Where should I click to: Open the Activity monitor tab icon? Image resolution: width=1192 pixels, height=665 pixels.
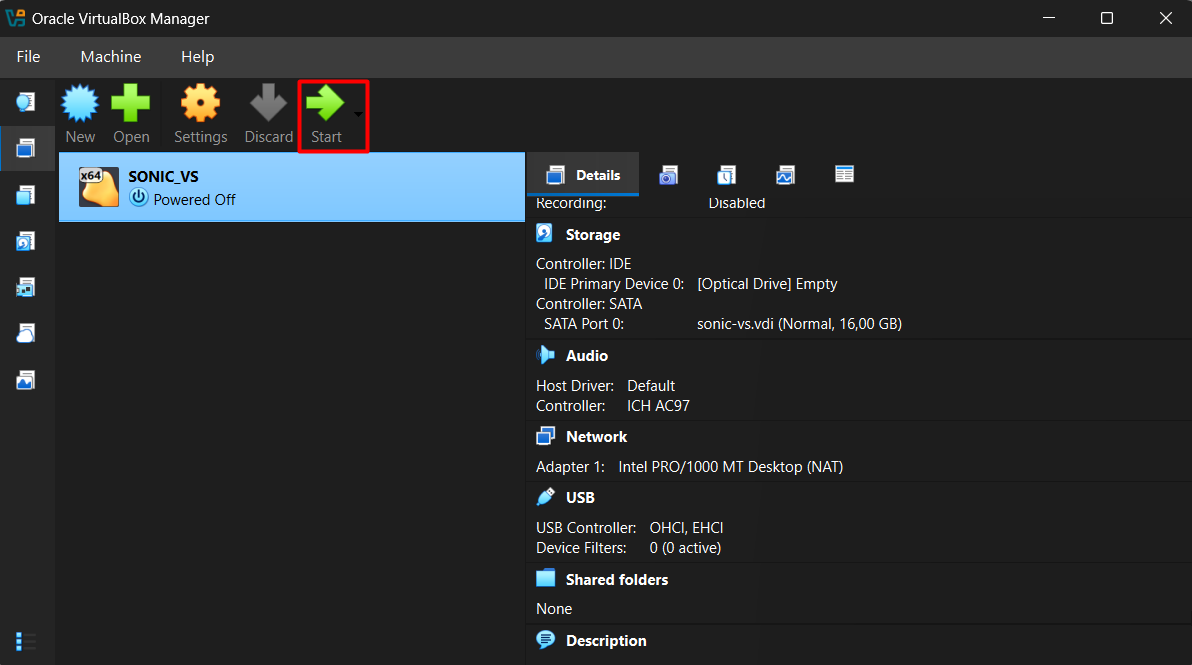click(x=785, y=176)
